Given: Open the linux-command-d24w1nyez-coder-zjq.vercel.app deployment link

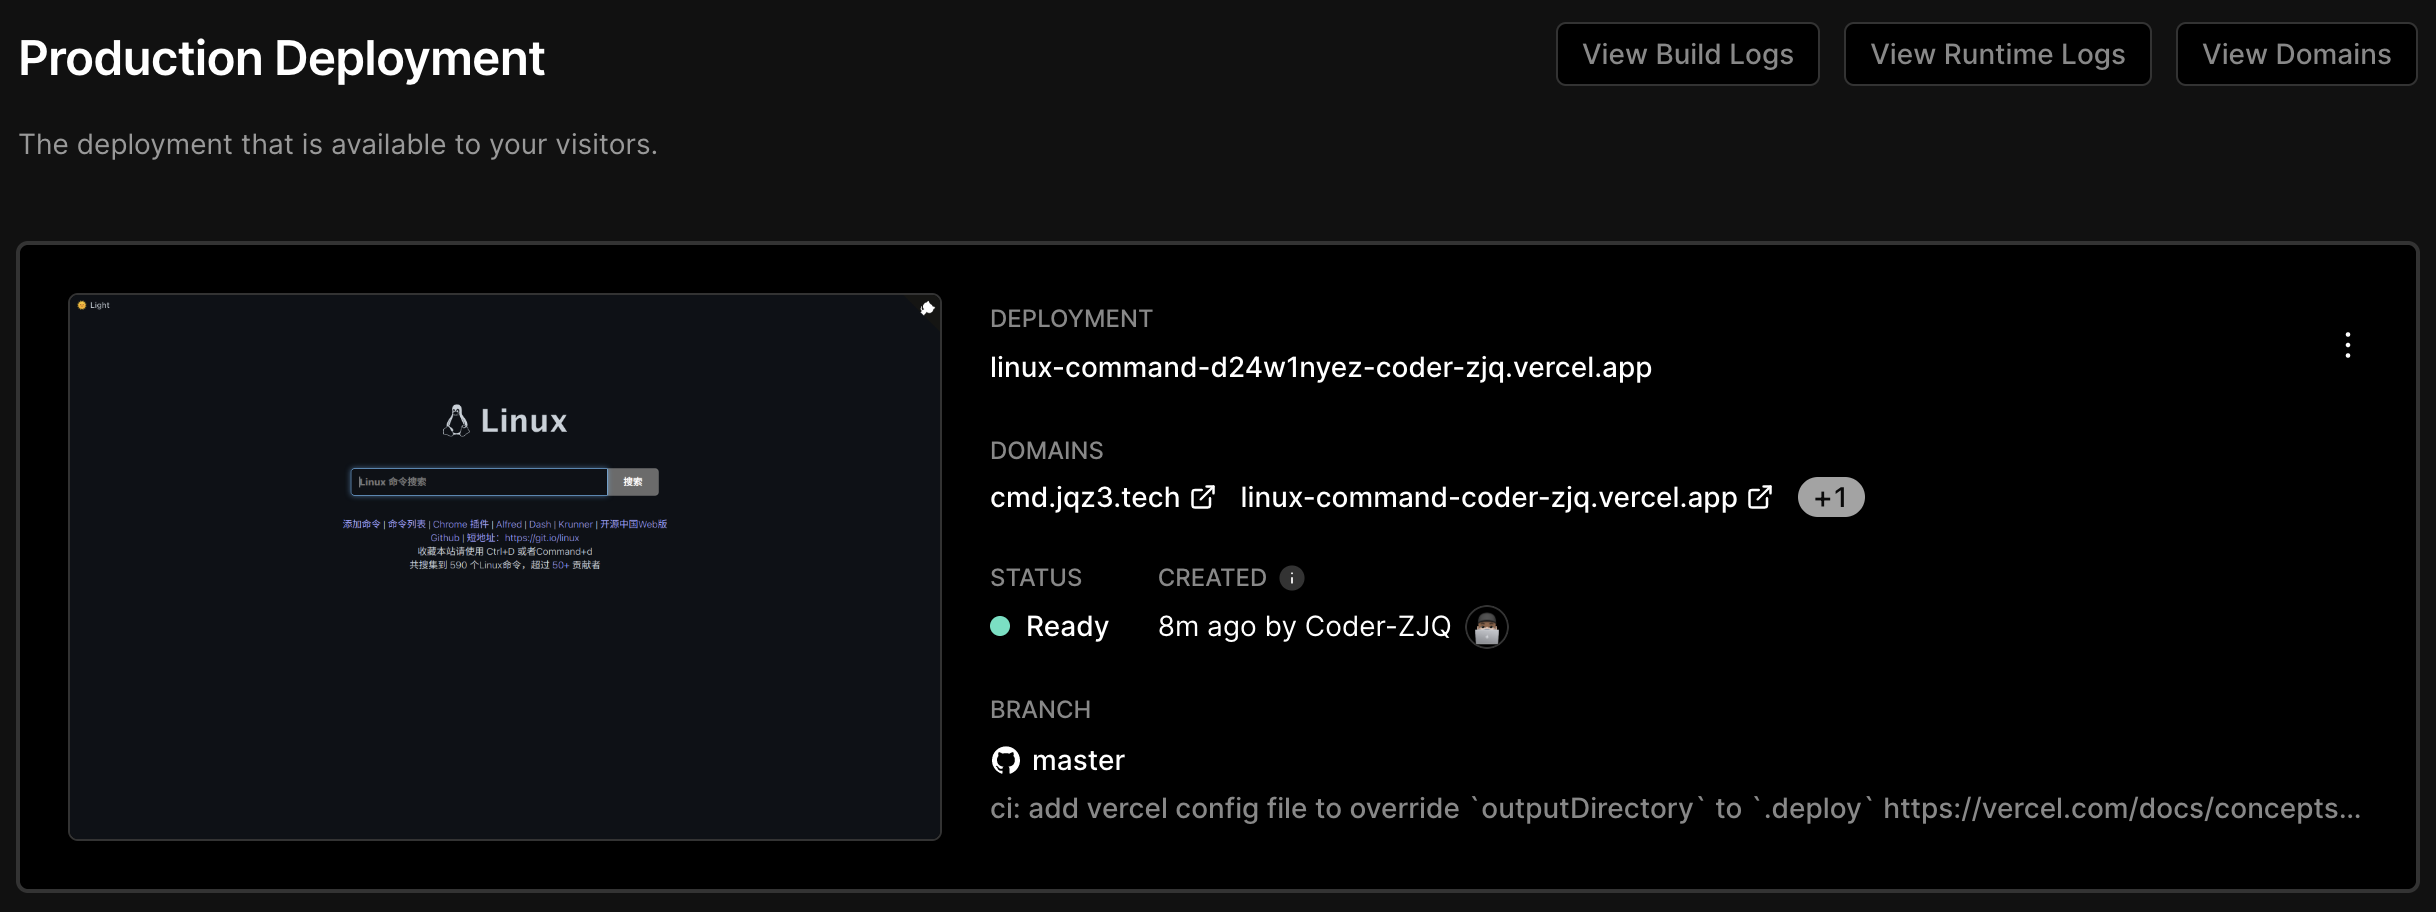Looking at the screenshot, I should pos(1320,367).
